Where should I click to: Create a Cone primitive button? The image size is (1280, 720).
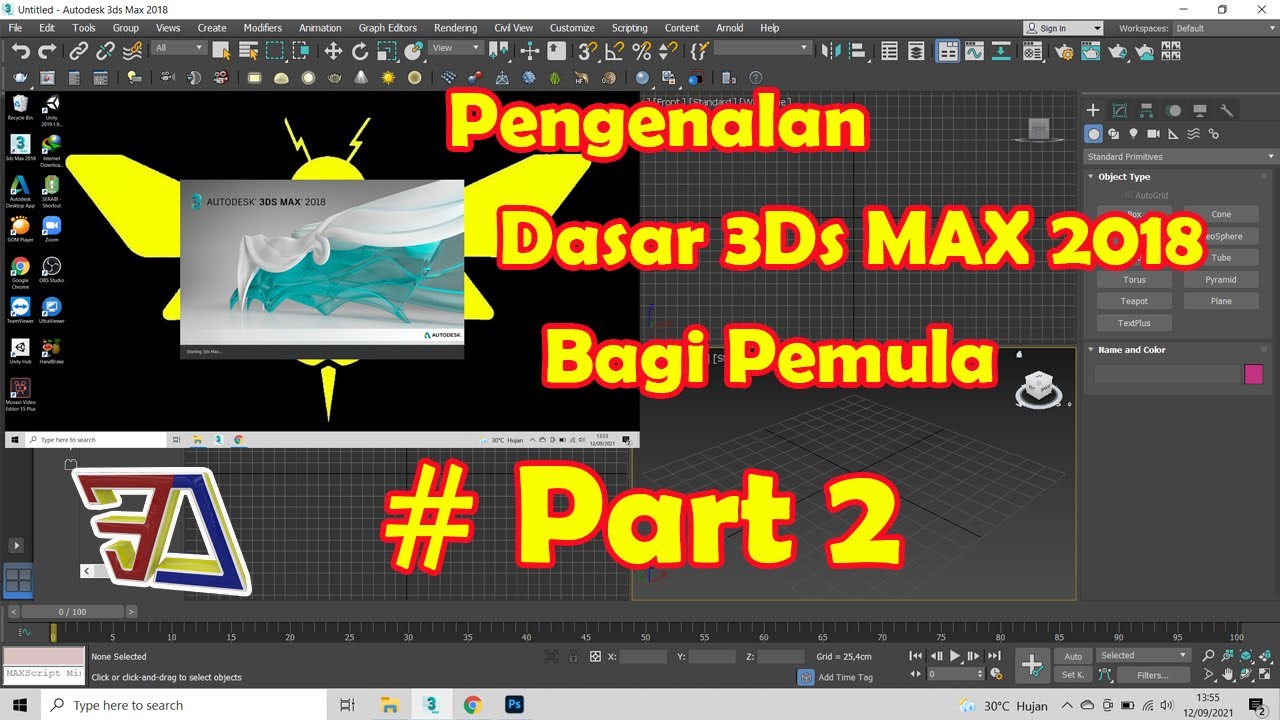1221,214
